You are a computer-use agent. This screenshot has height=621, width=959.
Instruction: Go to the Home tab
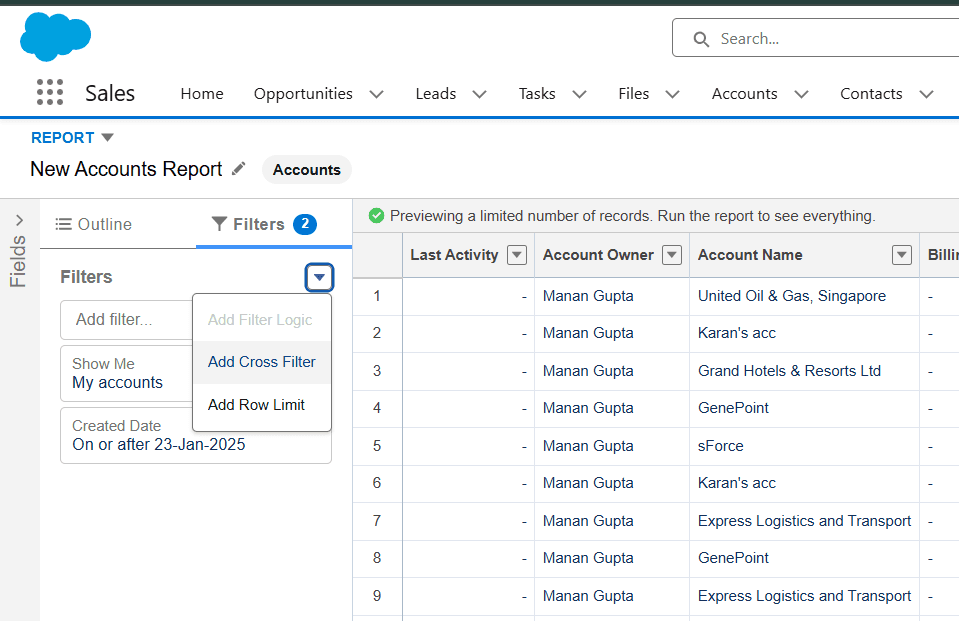pyautogui.click(x=202, y=94)
